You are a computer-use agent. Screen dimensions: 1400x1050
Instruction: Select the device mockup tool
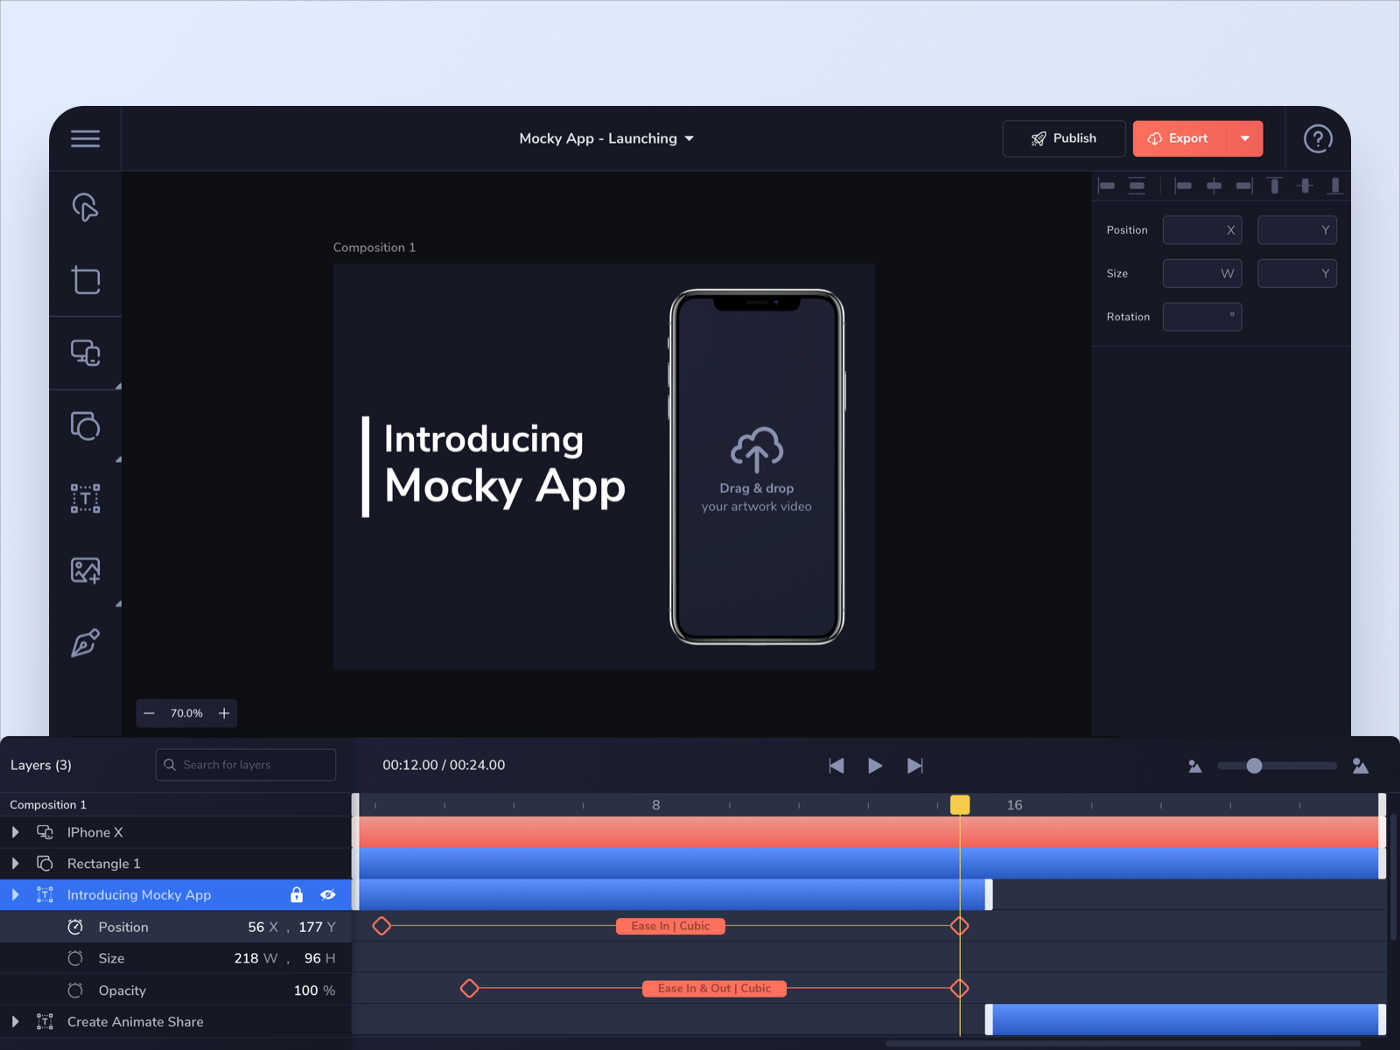(x=85, y=353)
